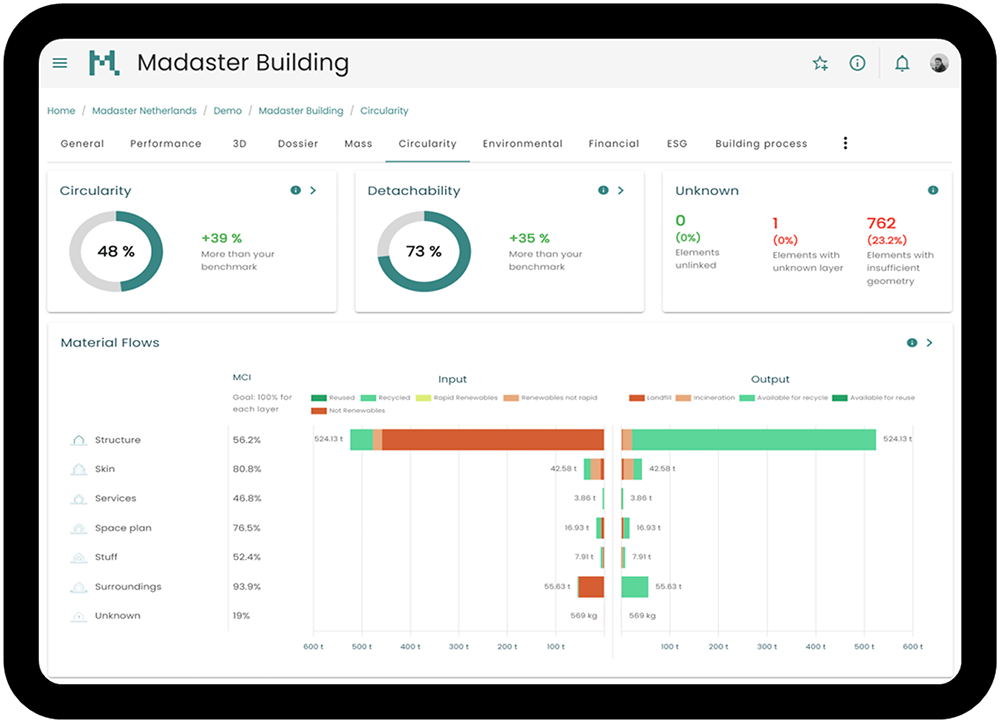This screenshot has height=723, width=1000.
Task: Open the Mass tab
Action: click(358, 143)
